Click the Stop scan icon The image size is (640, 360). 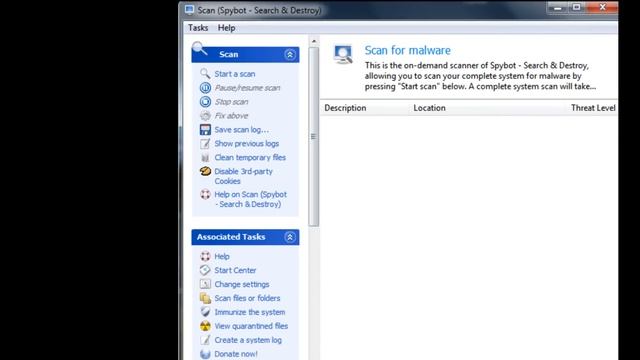[205, 102]
